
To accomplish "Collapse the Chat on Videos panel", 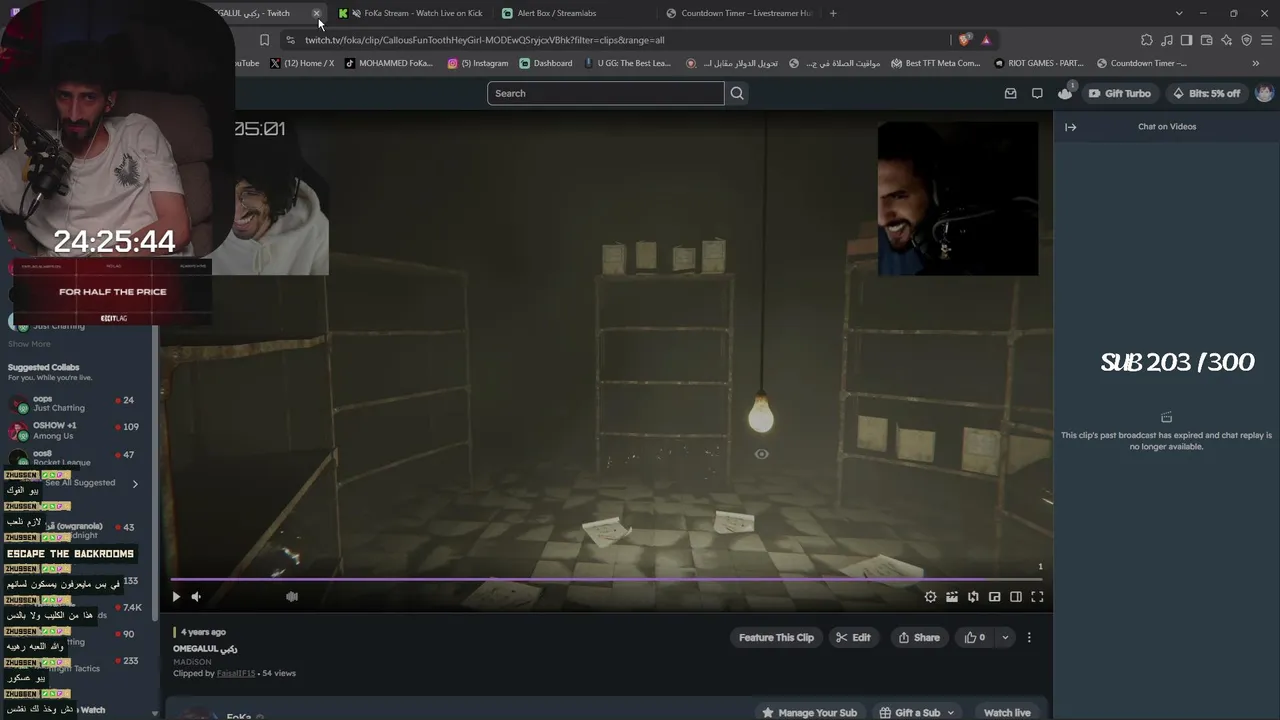I will coord(1070,127).
